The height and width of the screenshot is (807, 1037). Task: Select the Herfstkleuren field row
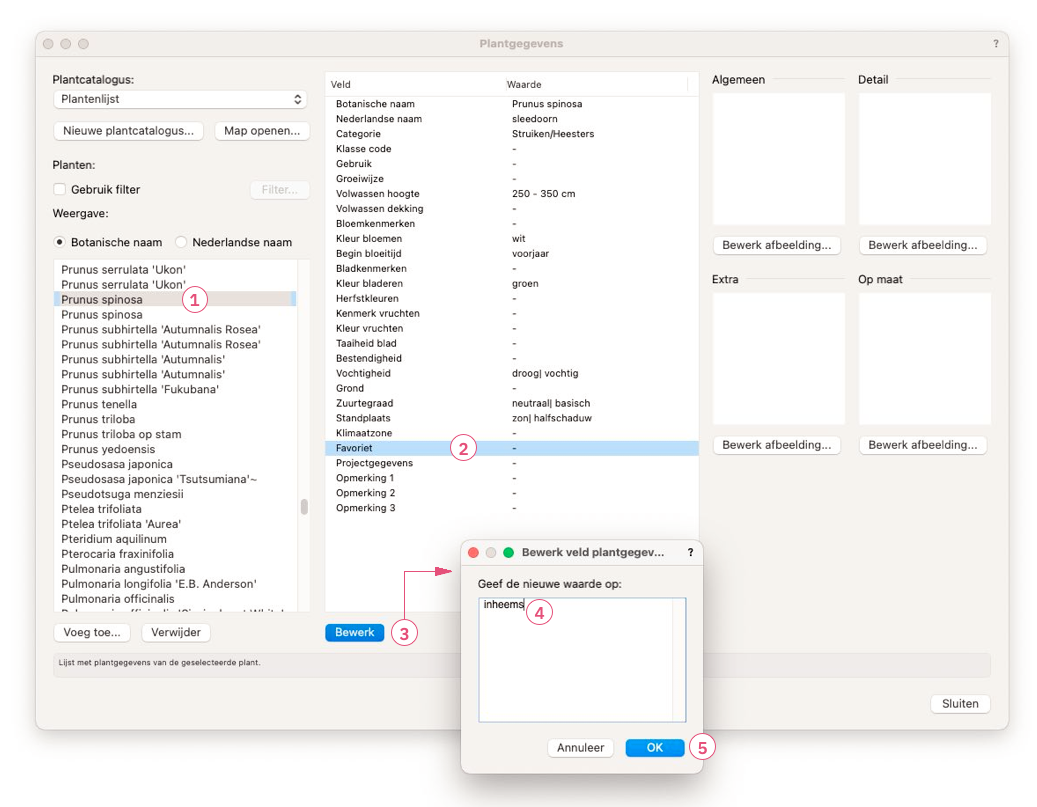tap(512, 298)
